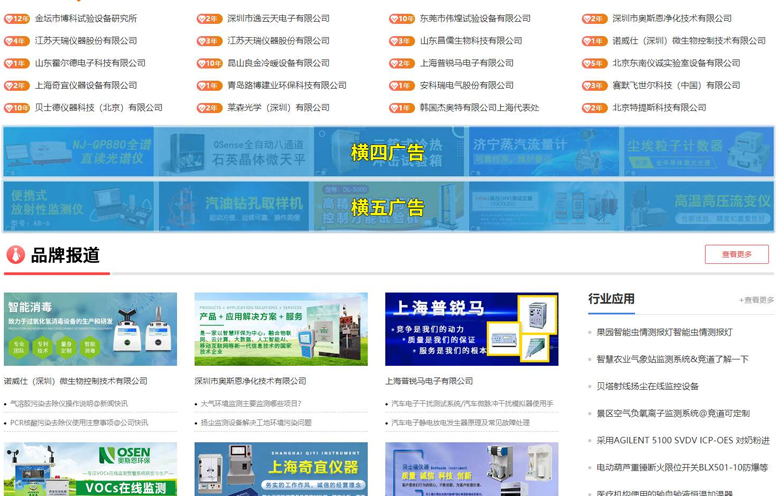Open 深圳市奥斯恩净化技术有限公司 link under brand image
780x496 pixels.
coord(250,381)
